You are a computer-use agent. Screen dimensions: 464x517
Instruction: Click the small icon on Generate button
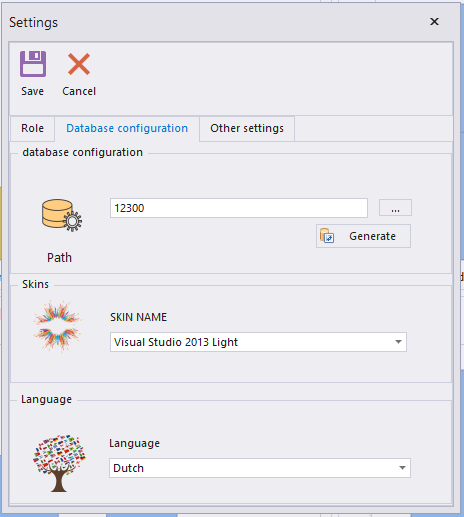coord(327,236)
